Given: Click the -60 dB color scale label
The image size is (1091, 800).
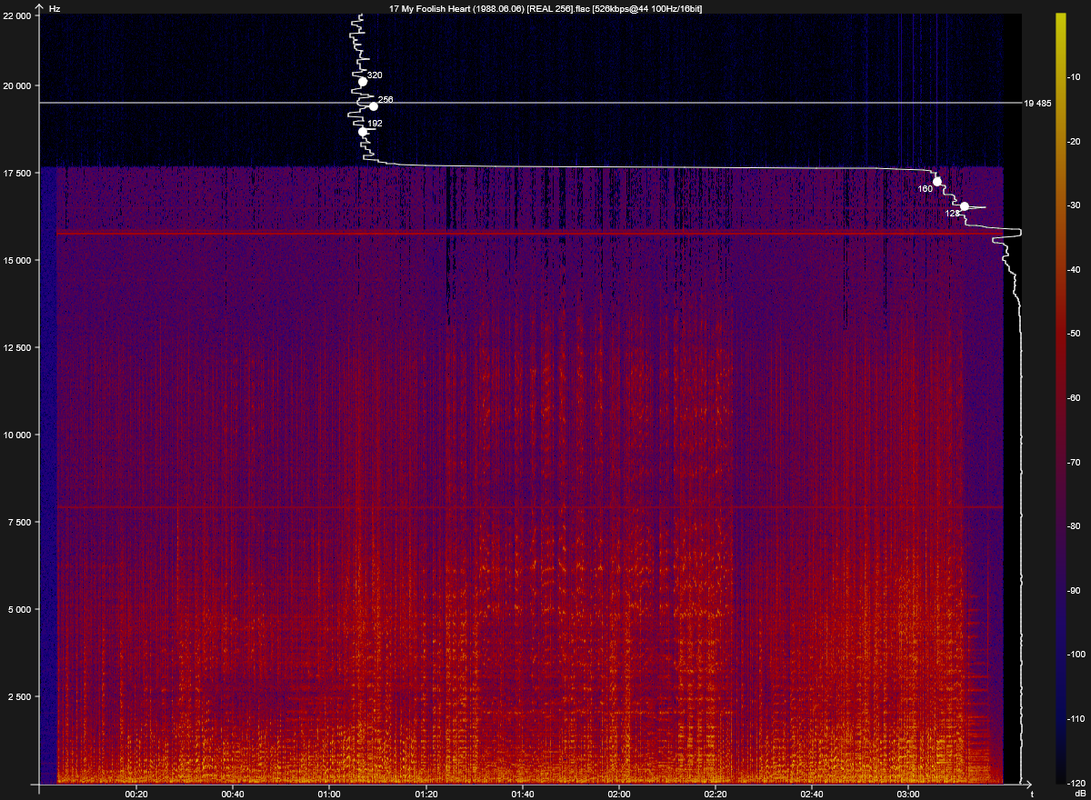Looking at the screenshot, I should pos(1074,398).
